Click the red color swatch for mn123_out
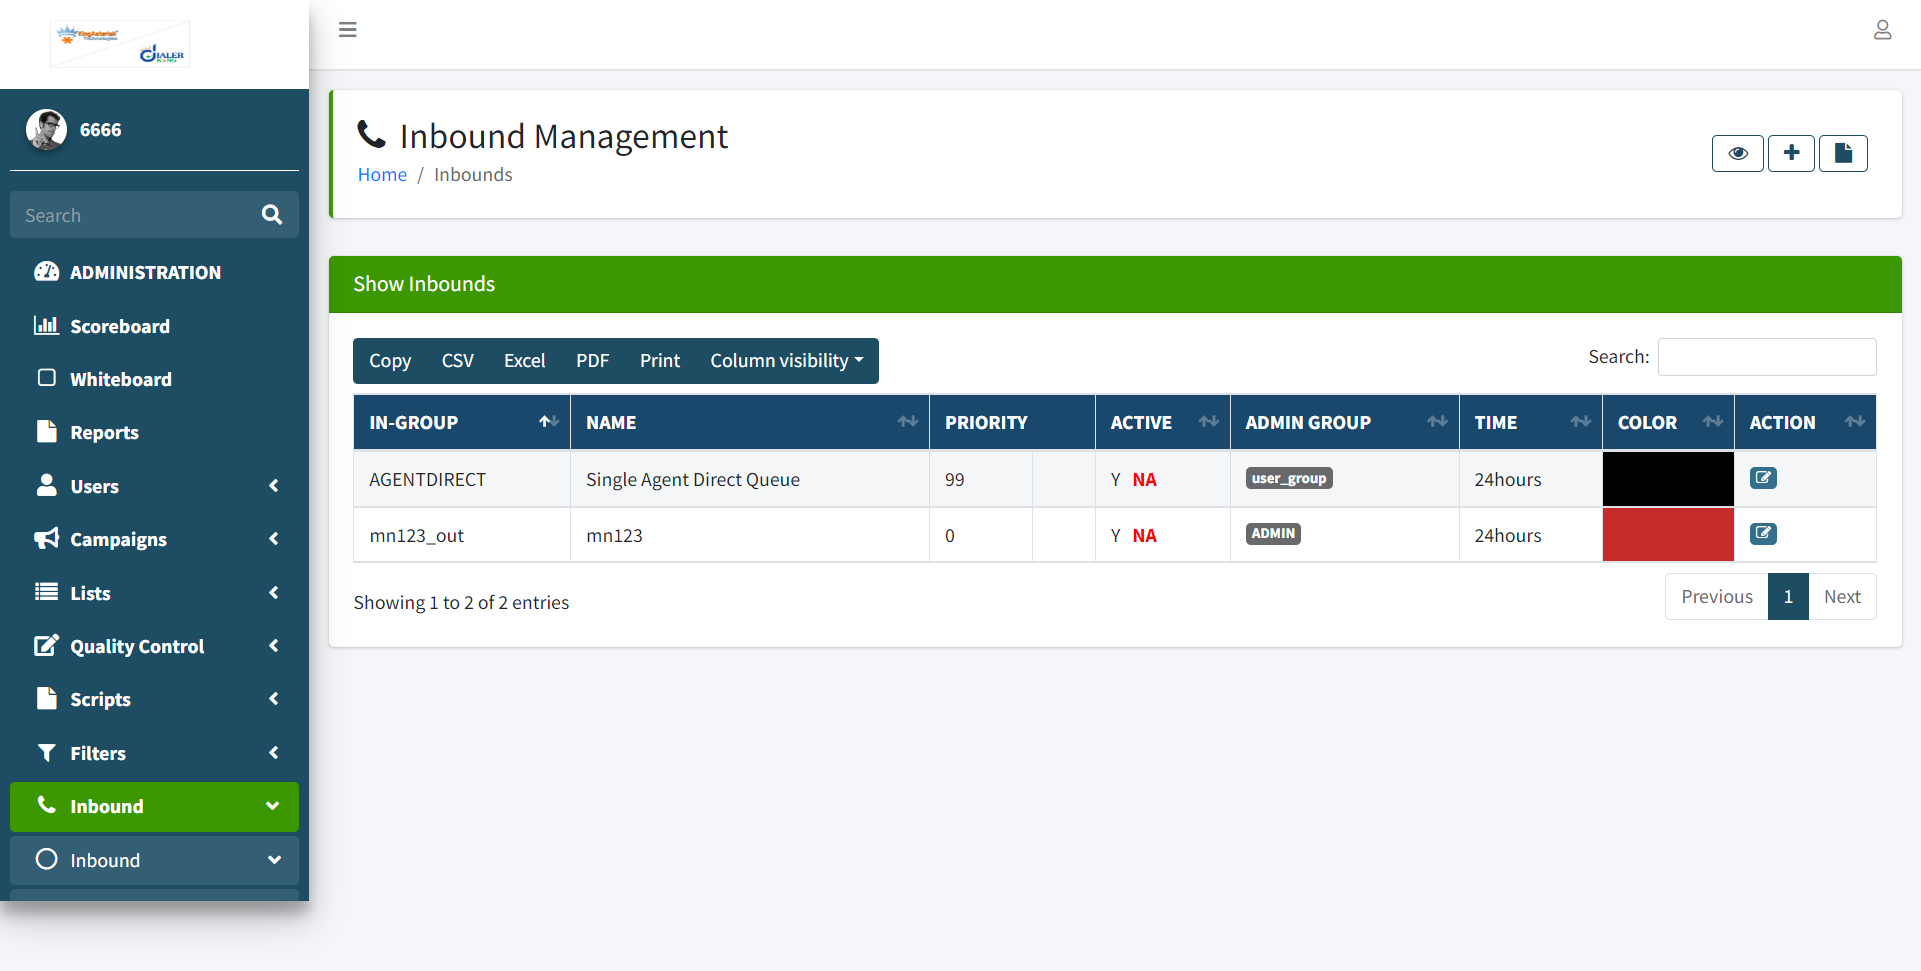 (1667, 534)
